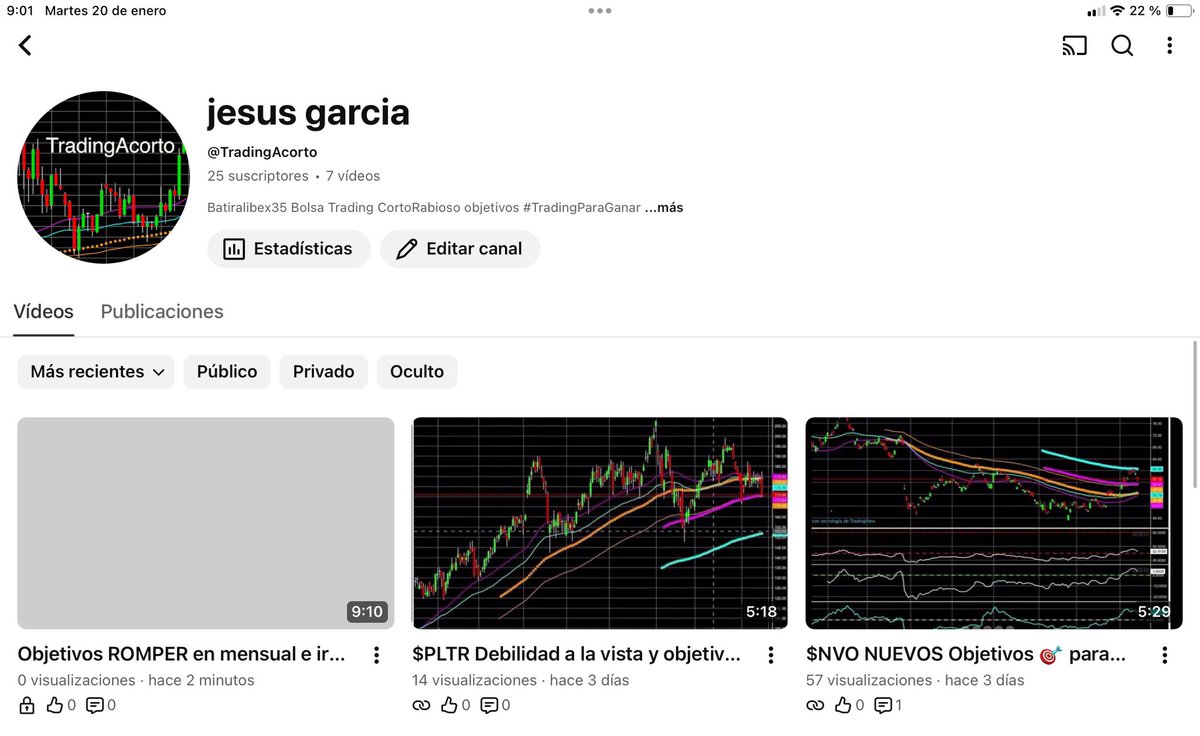Open the cast to device icon
The image size is (1200, 736).
tap(1074, 46)
